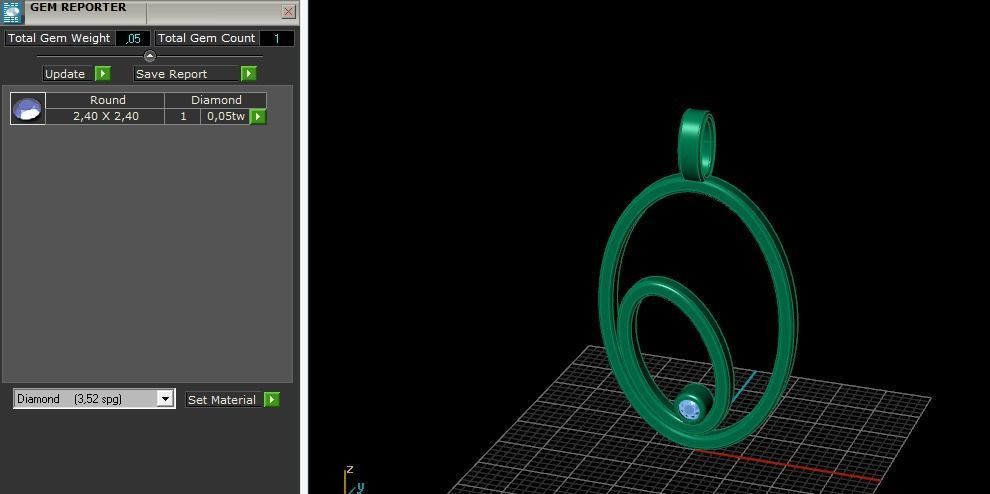Click the Total Gem Count label
Viewport: 990px width, 494px height.
[x=206, y=39]
